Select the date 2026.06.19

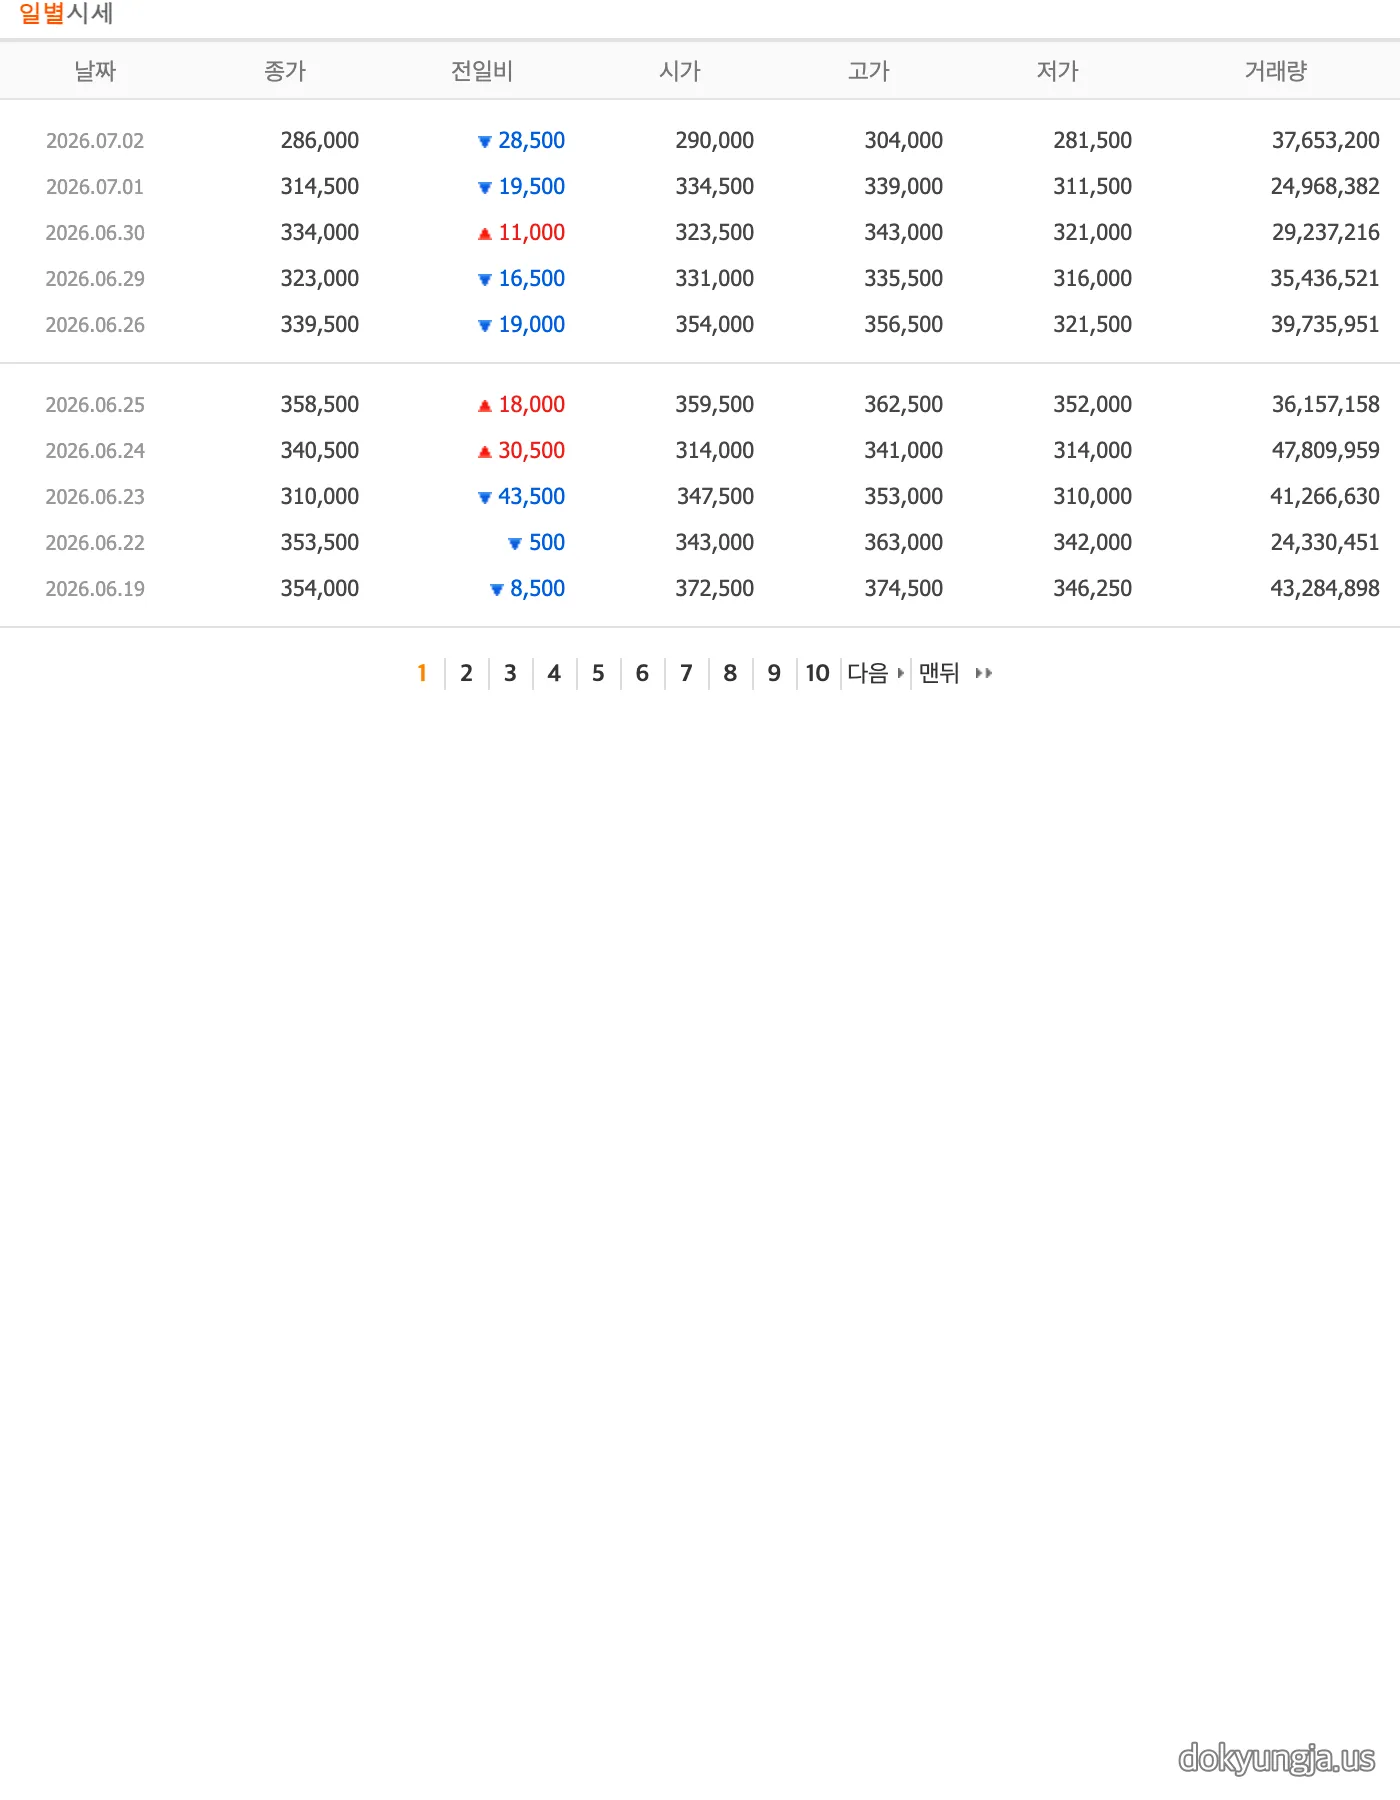[95, 589]
